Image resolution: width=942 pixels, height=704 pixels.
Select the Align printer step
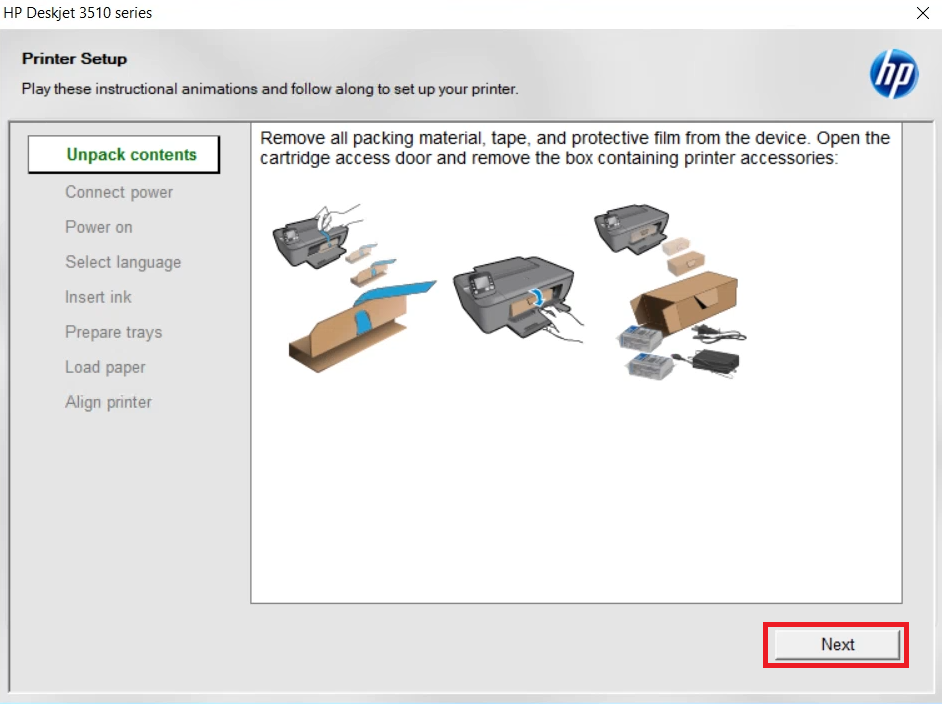click(x=108, y=402)
